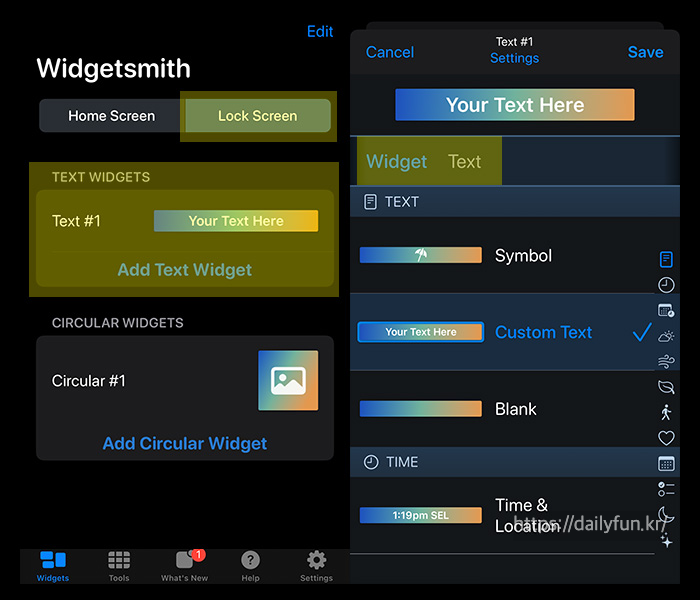Choose the Time & Location widget option
The height and width of the screenshot is (600, 700).
coord(502,516)
